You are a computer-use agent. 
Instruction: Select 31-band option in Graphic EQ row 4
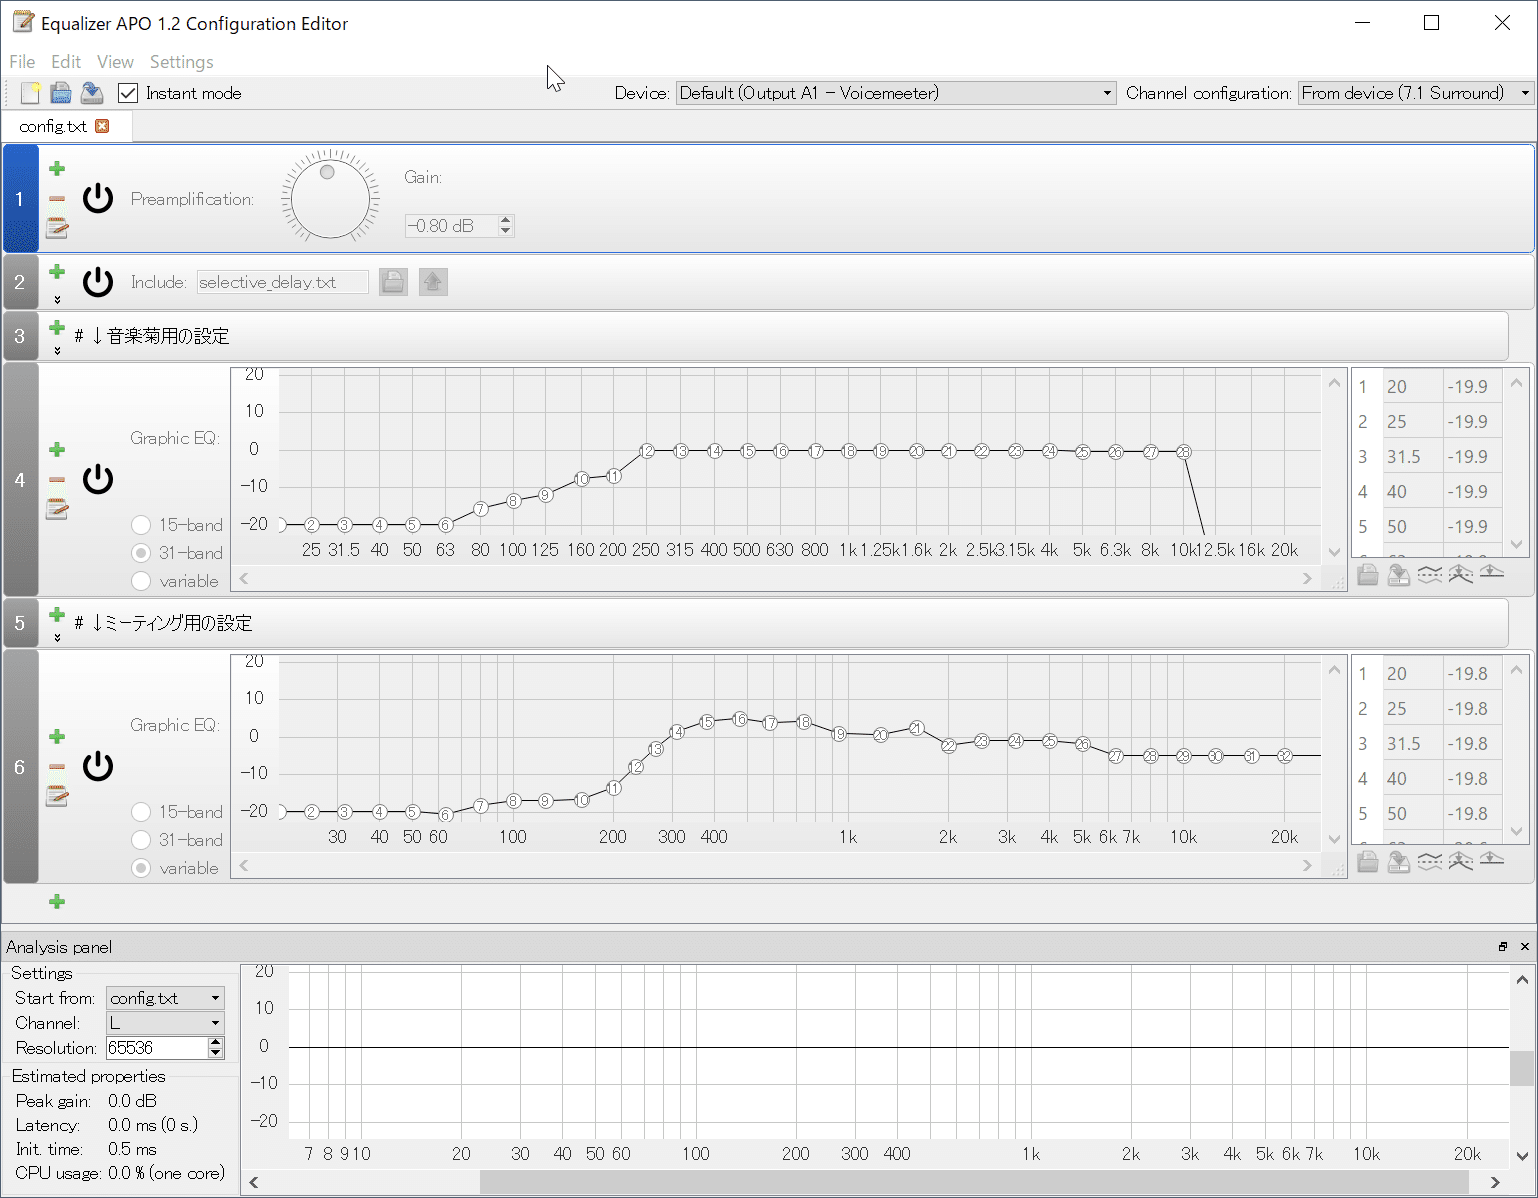pyautogui.click(x=141, y=553)
